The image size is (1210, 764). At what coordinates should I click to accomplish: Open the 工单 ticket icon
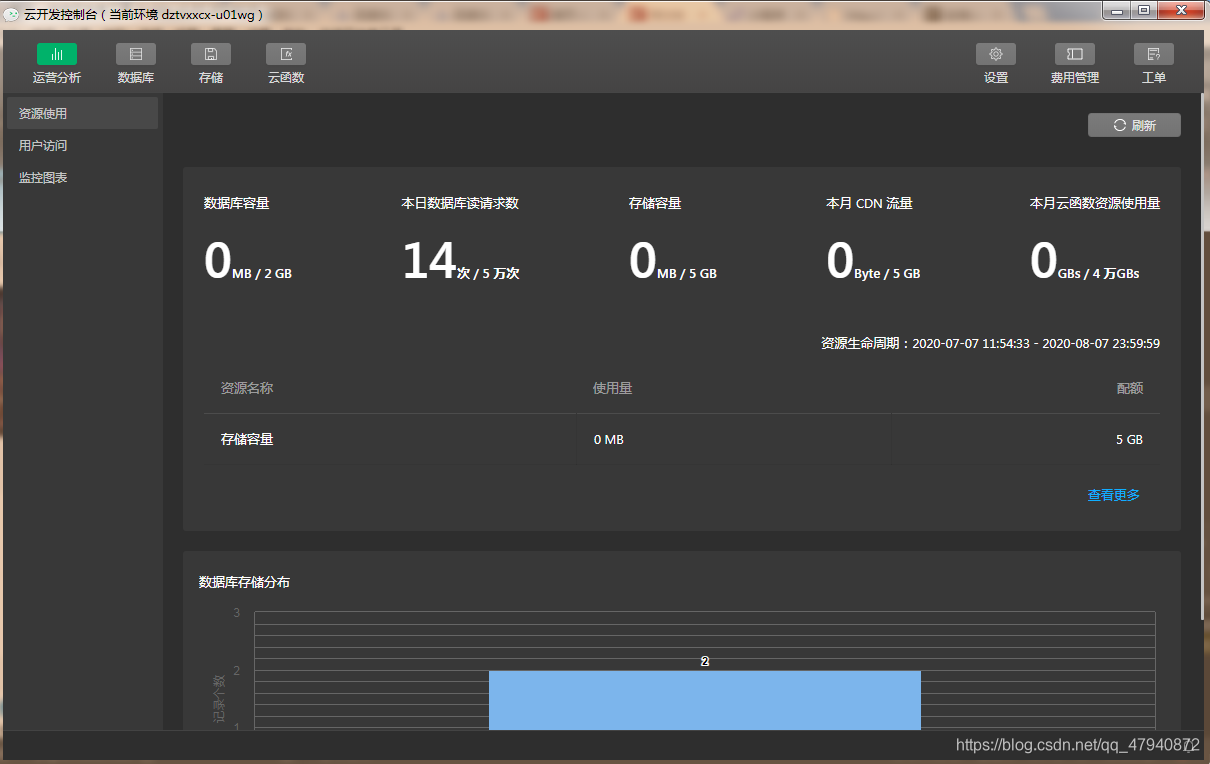(x=1154, y=55)
